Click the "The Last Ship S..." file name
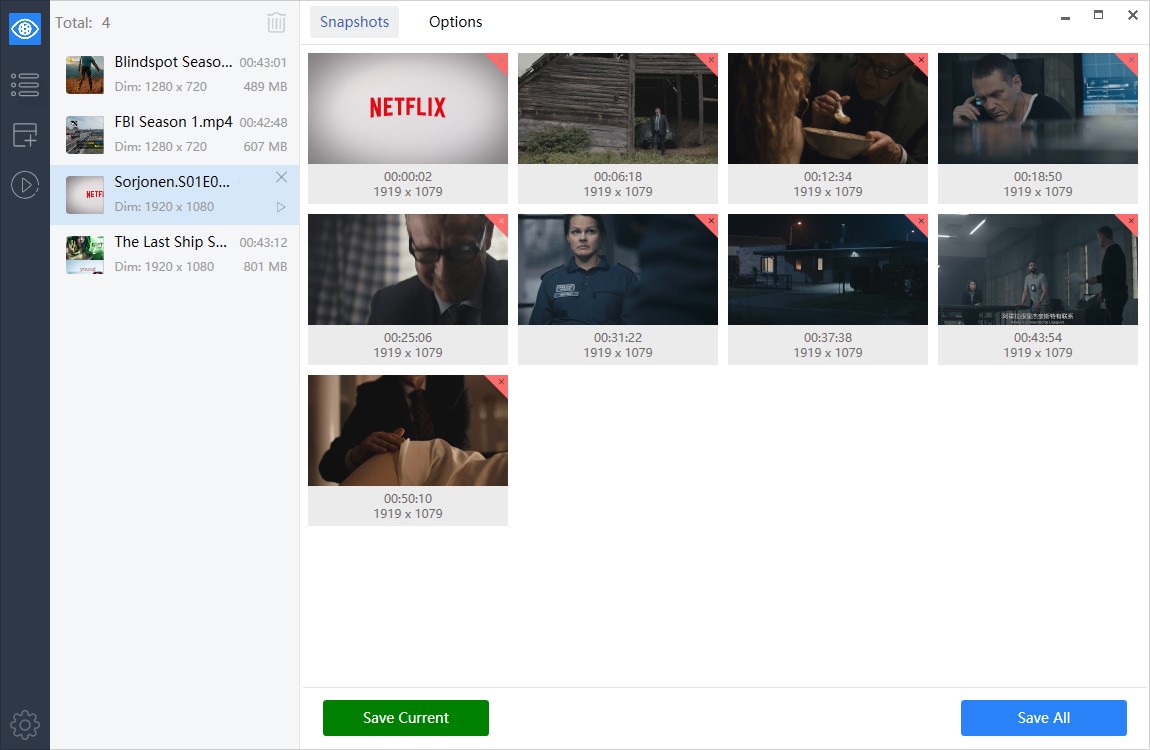Image resolution: width=1150 pixels, height=750 pixels. (x=171, y=243)
